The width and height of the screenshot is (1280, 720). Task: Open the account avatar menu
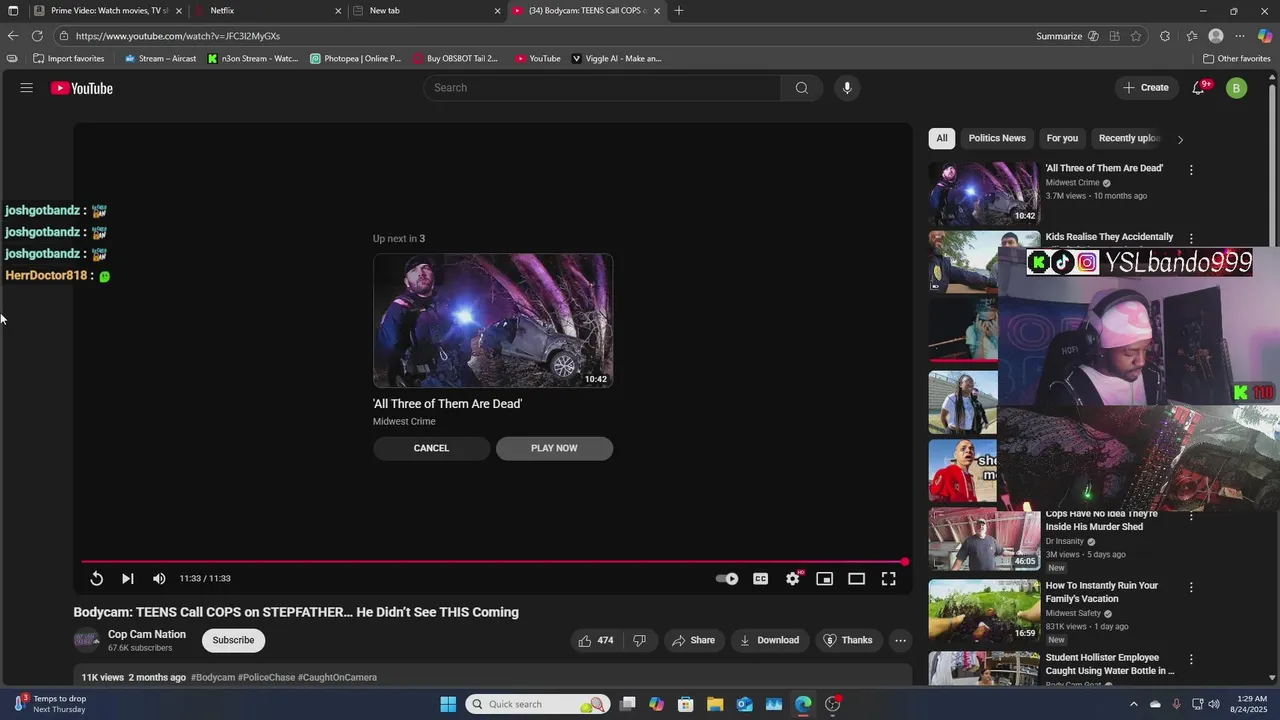pyautogui.click(x=1237, y=88)
